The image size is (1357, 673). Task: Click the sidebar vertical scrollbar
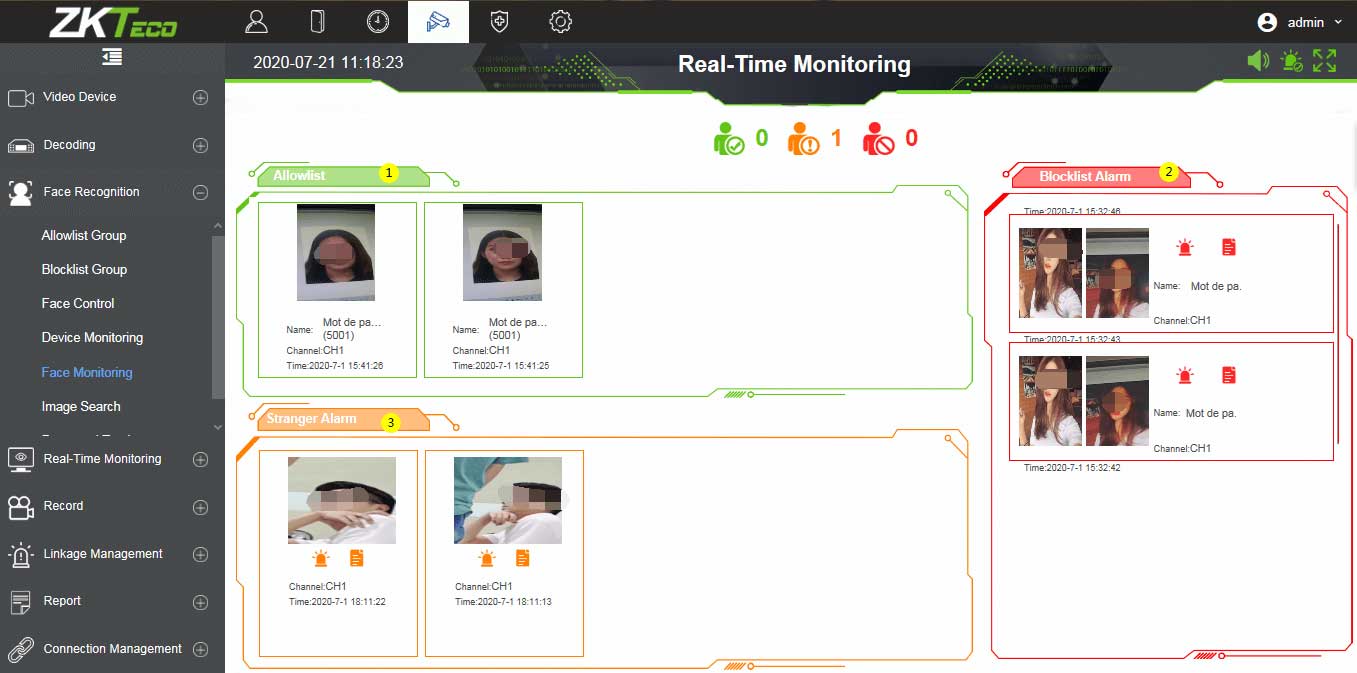coord(219,320)
